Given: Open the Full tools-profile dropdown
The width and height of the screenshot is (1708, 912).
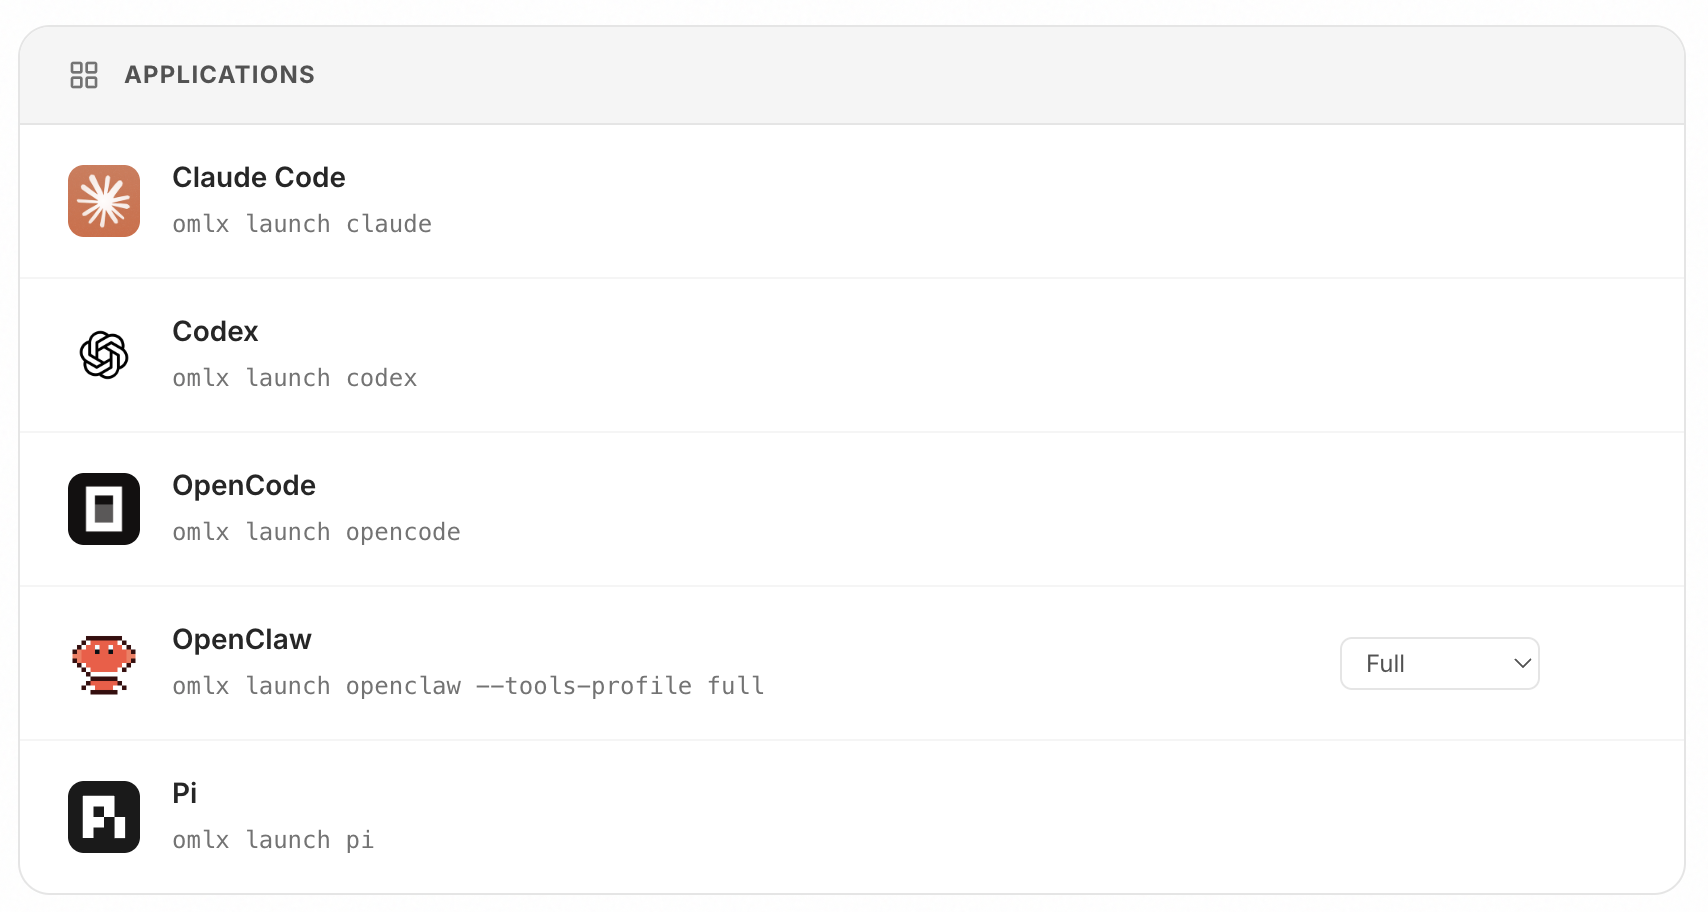Looking at the screenshot, I should (1439, 663).
